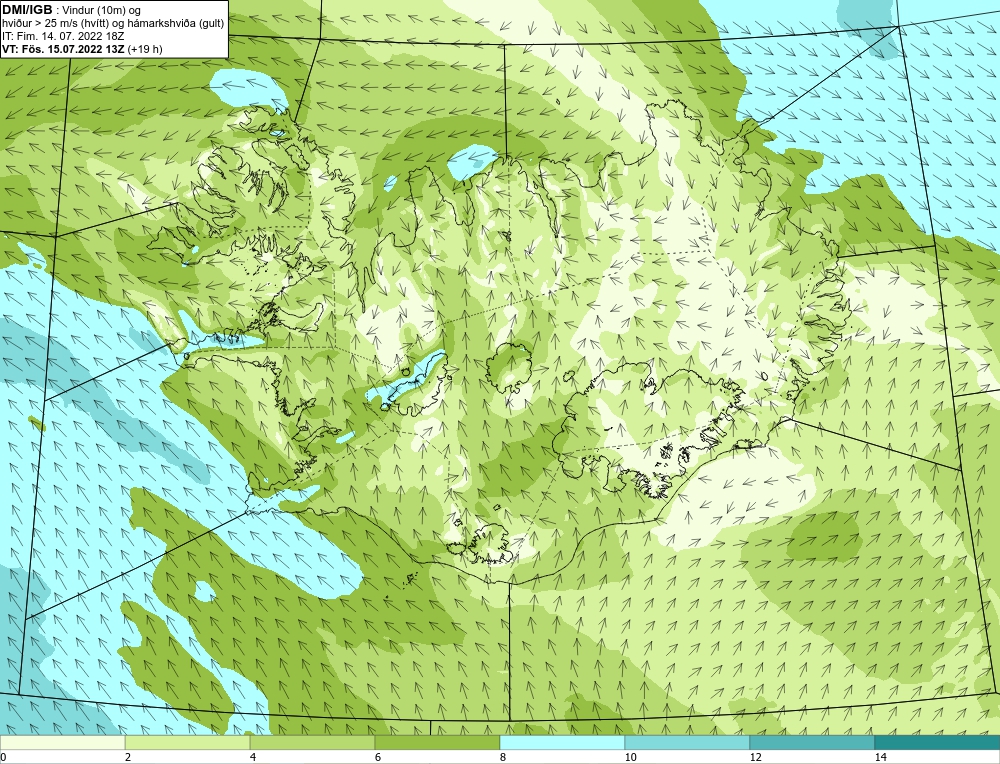Screen dimensions: 1000x764
Task: Click the 10–12 m/s cyan legend swatch
Action: point(688,742)
